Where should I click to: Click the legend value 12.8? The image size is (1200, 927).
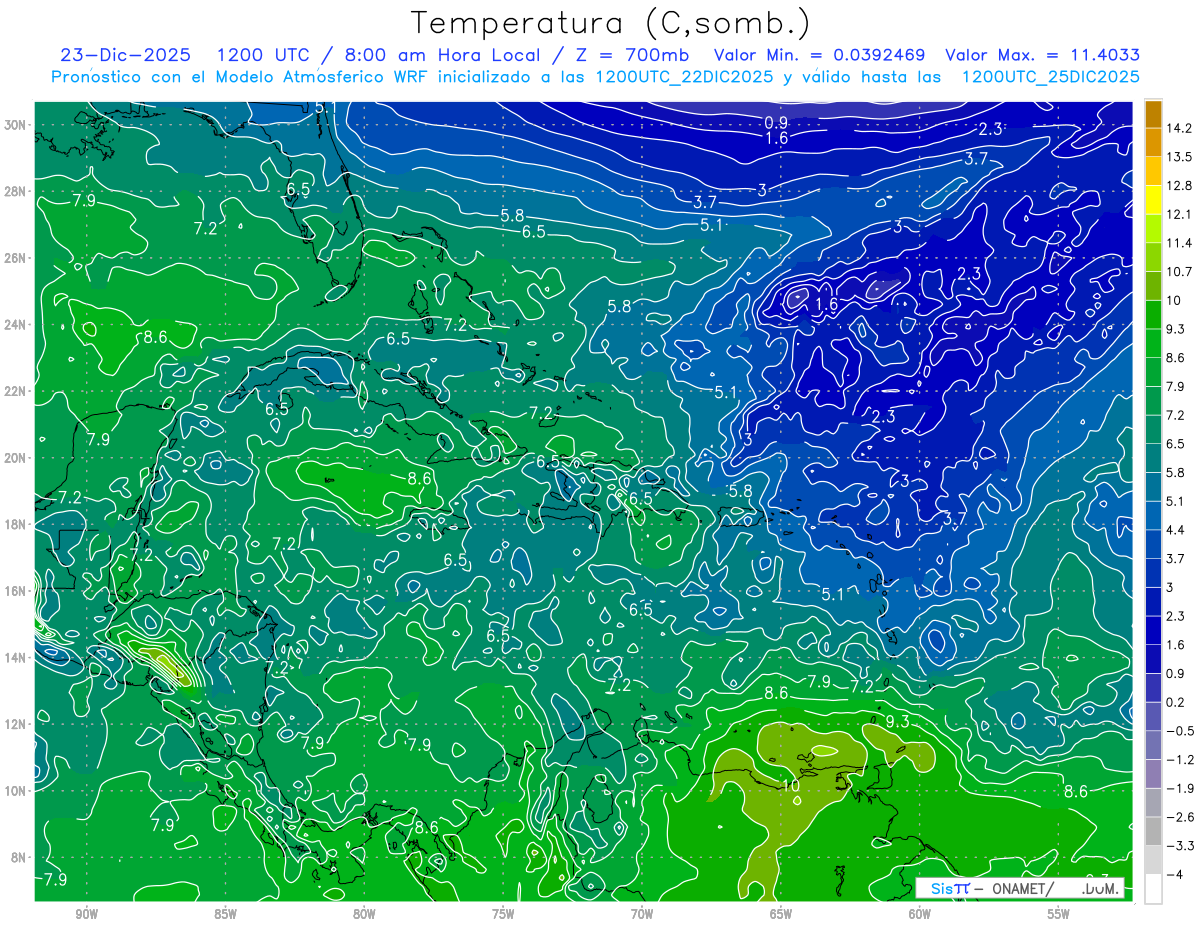[x=1180, y=185]
